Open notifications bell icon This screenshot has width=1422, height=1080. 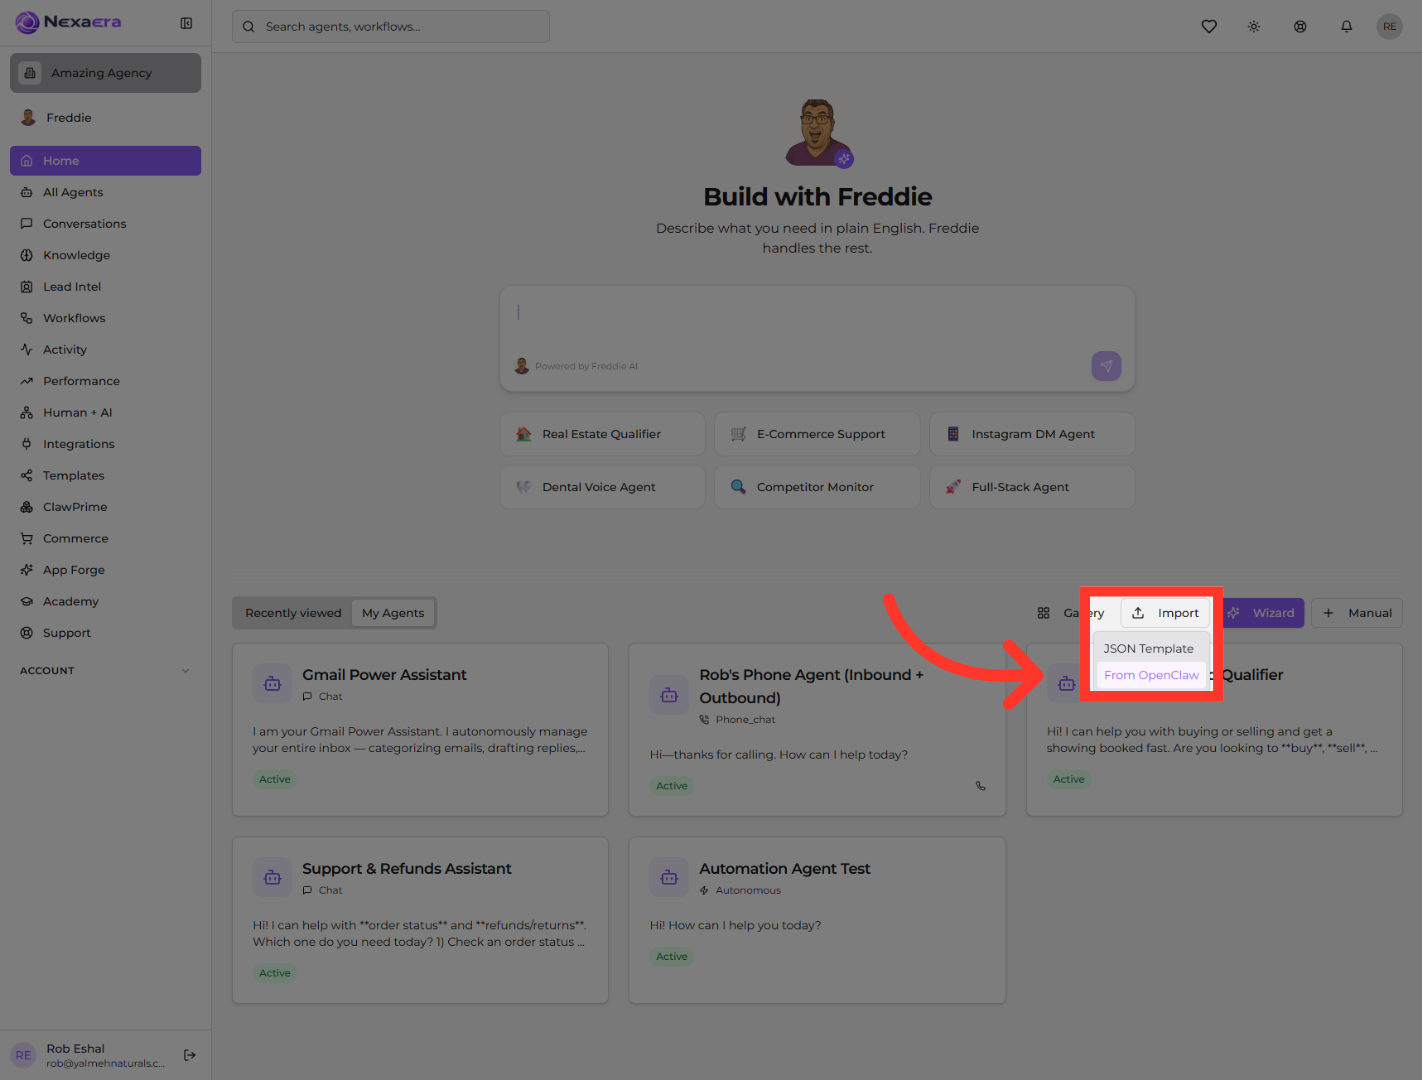pyautogui.click(x=1346, y=27)
